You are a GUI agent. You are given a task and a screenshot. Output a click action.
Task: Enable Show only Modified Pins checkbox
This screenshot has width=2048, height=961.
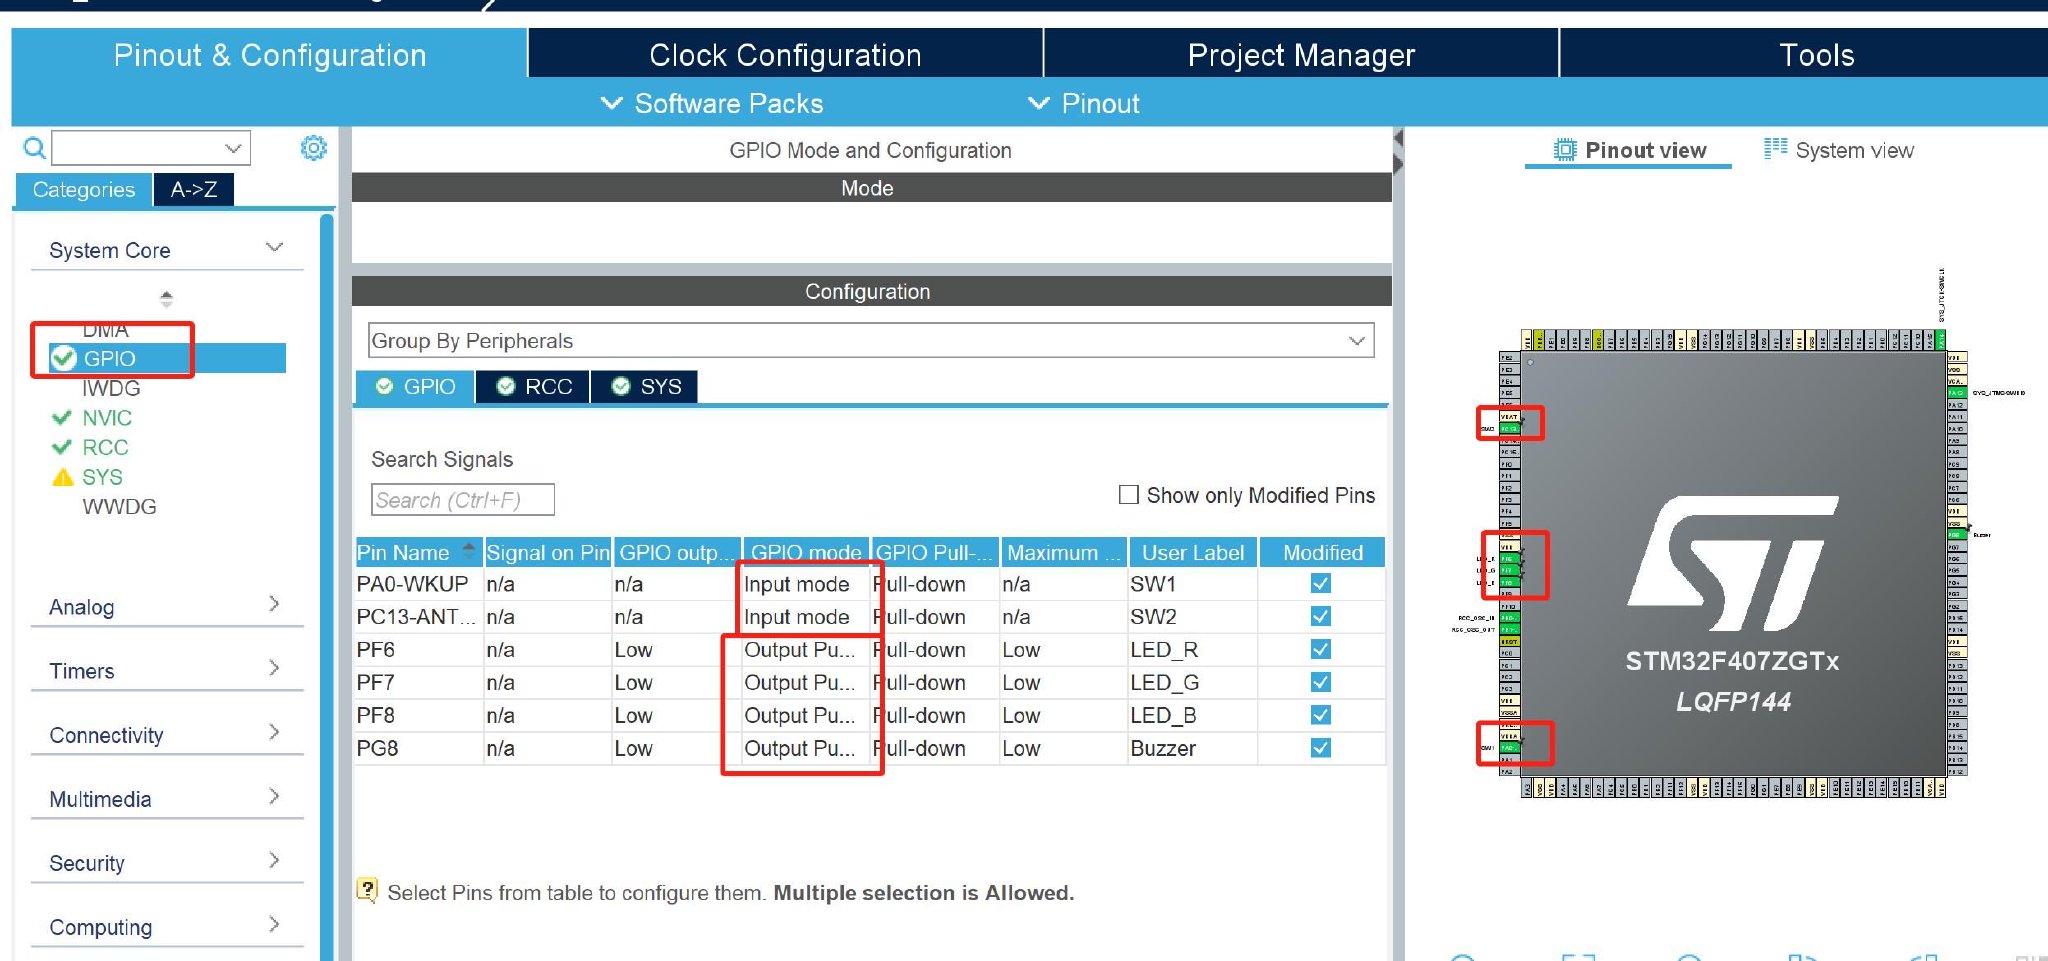tap(1129, 495)
